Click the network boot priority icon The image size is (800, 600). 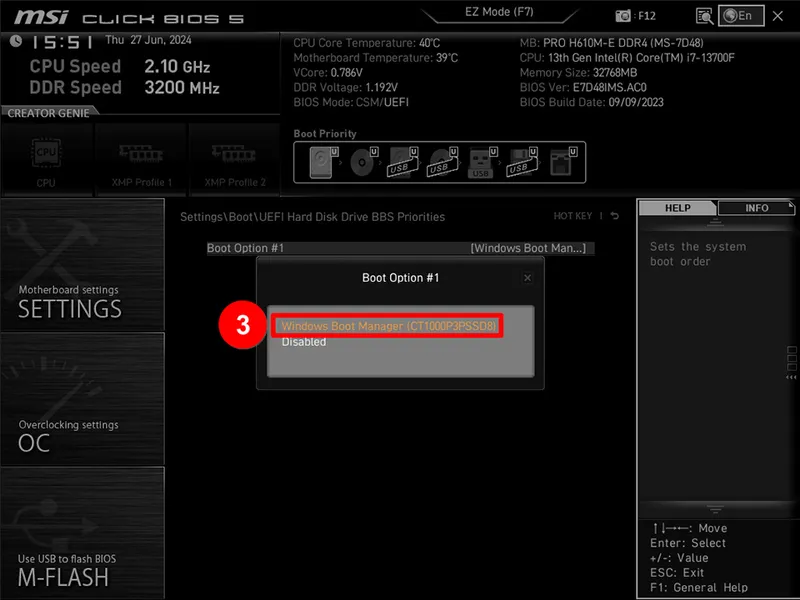[564, 162]
